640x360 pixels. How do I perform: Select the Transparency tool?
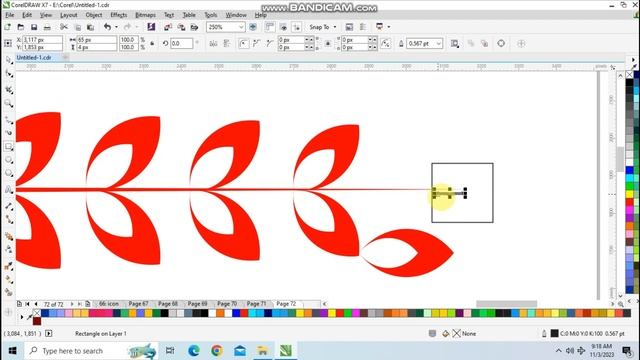(9, 249)
